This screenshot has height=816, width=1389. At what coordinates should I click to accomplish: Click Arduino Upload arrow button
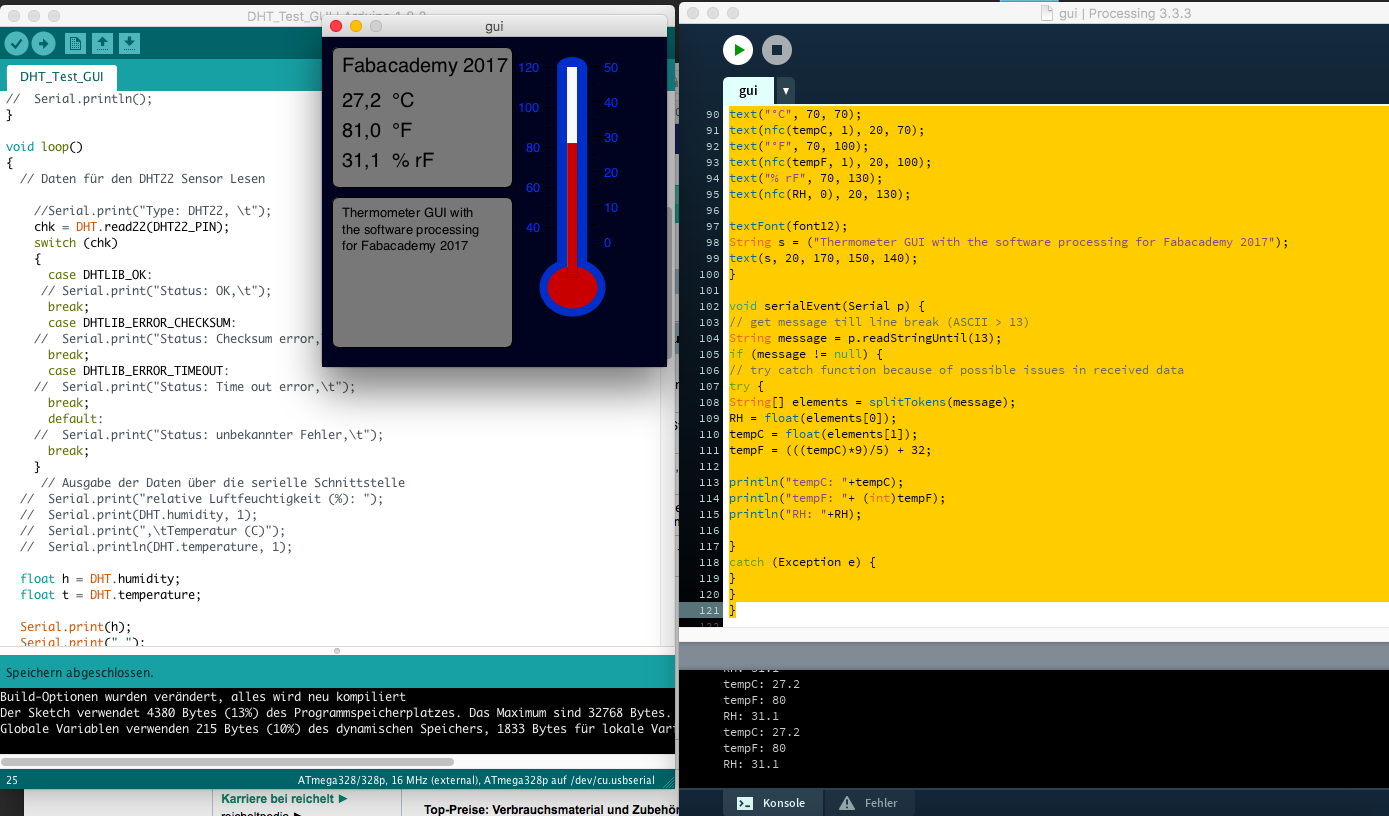pos(44,43)
